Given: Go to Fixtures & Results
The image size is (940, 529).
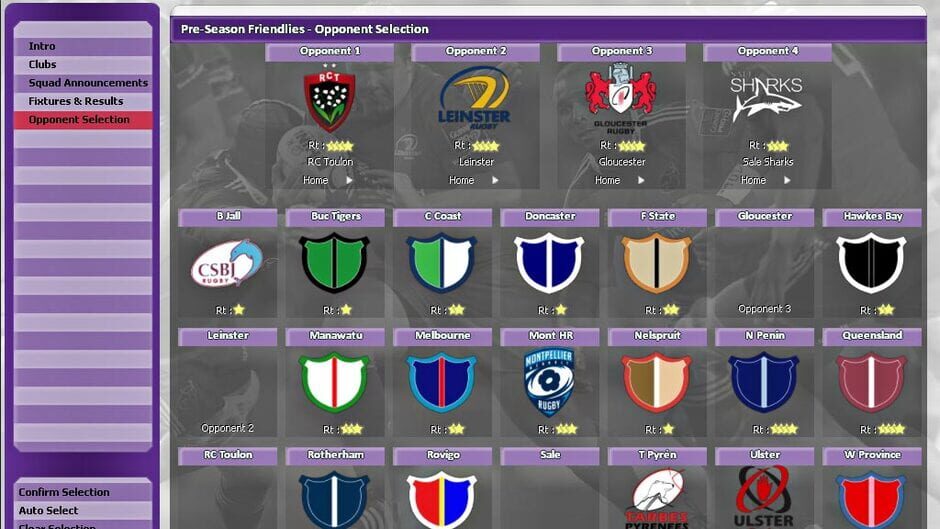Looking at the screenshot, I should [76, 101].
